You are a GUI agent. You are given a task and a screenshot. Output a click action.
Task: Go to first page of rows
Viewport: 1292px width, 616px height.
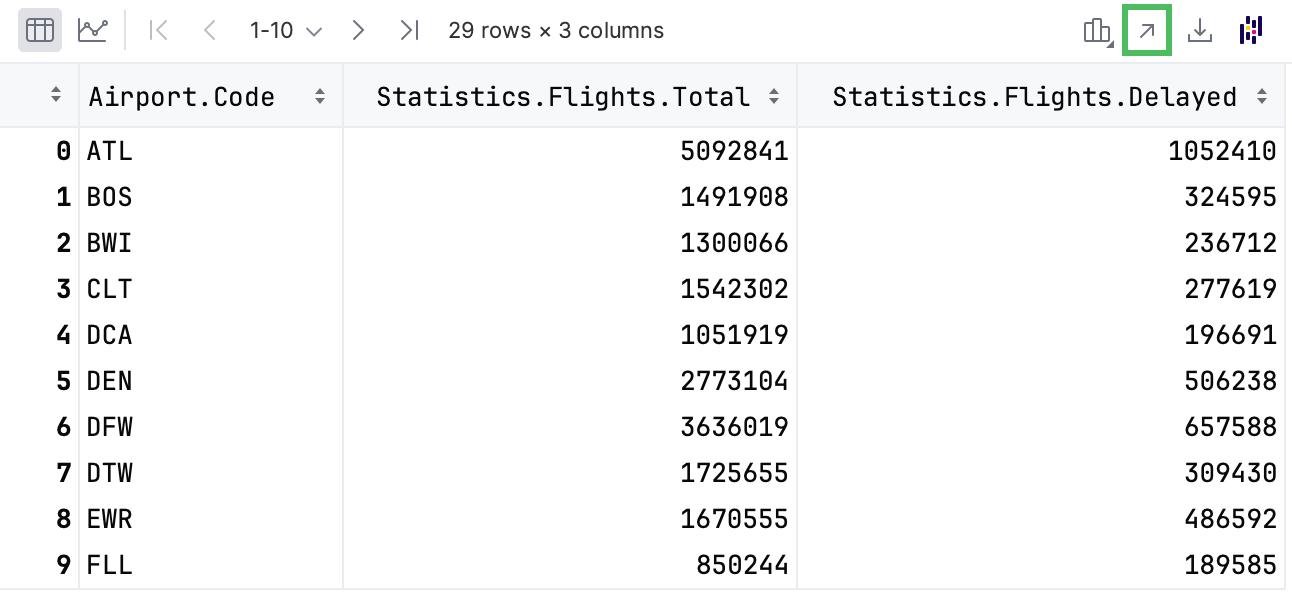[157, 31]
